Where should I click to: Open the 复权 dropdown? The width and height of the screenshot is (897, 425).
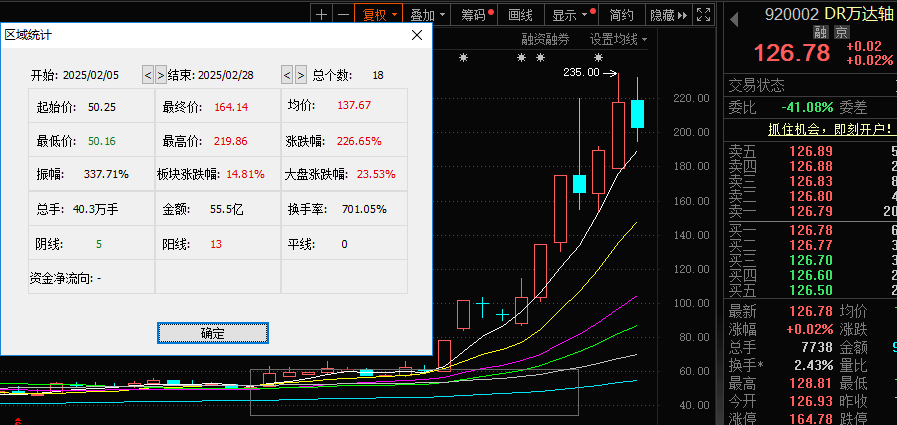[379, 15]
